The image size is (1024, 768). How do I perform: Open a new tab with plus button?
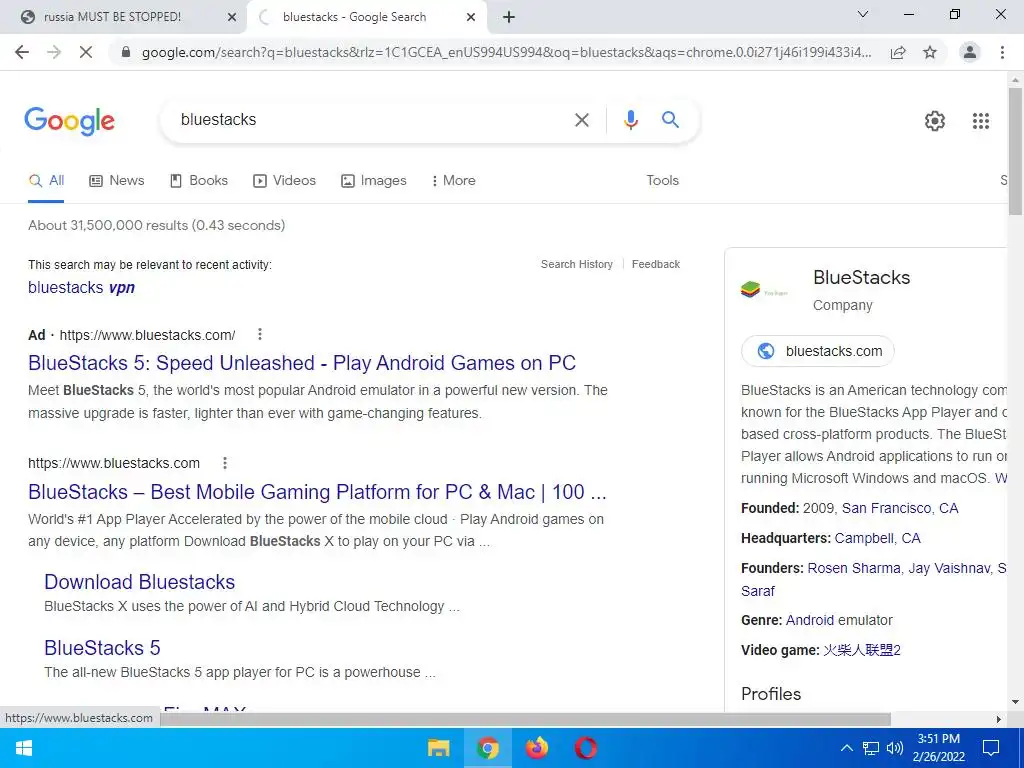[509, 18]
